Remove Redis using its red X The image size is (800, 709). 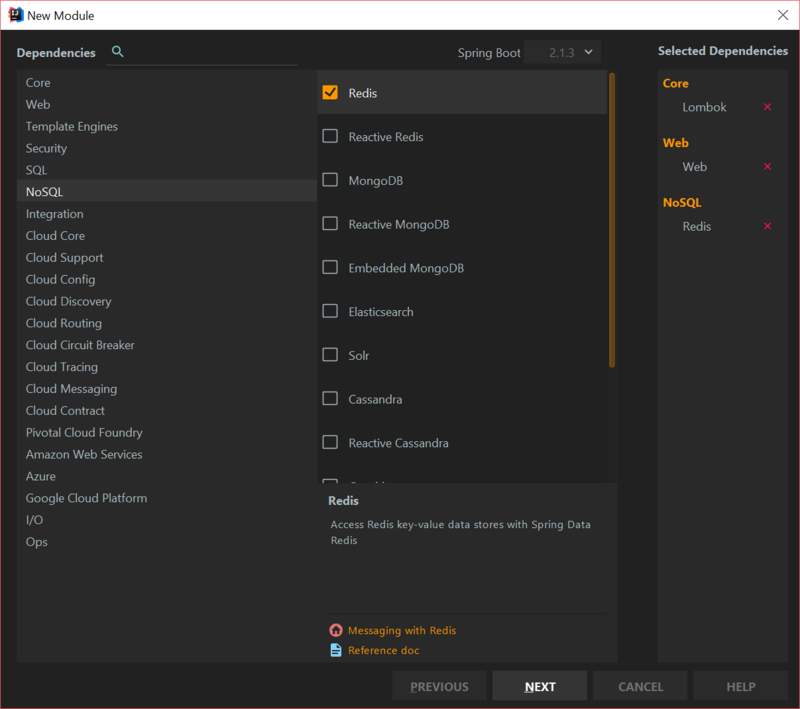[x=767, y=227]
